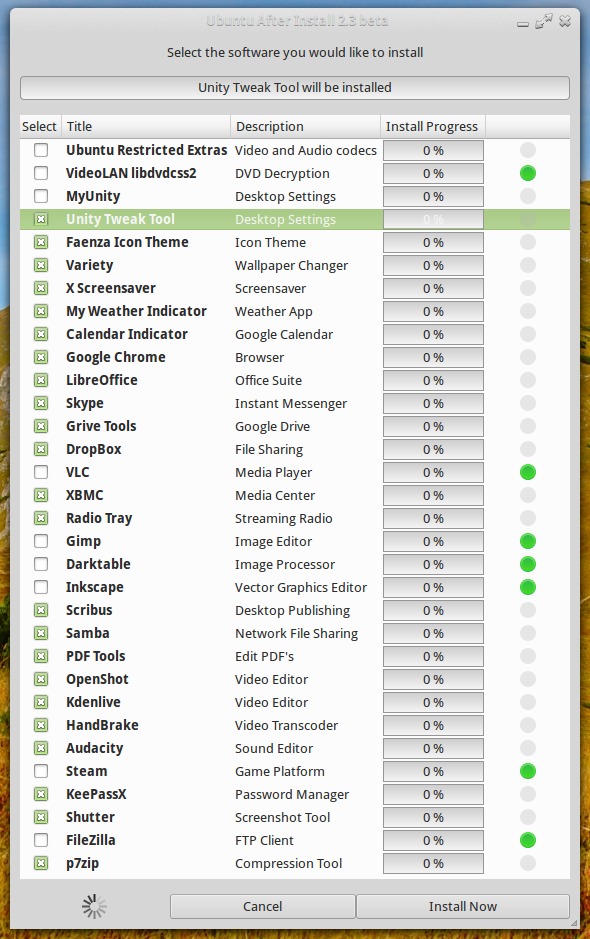The image size is (590, 939).
Task: Click the loading spinner icon
Action: [94, 907]
